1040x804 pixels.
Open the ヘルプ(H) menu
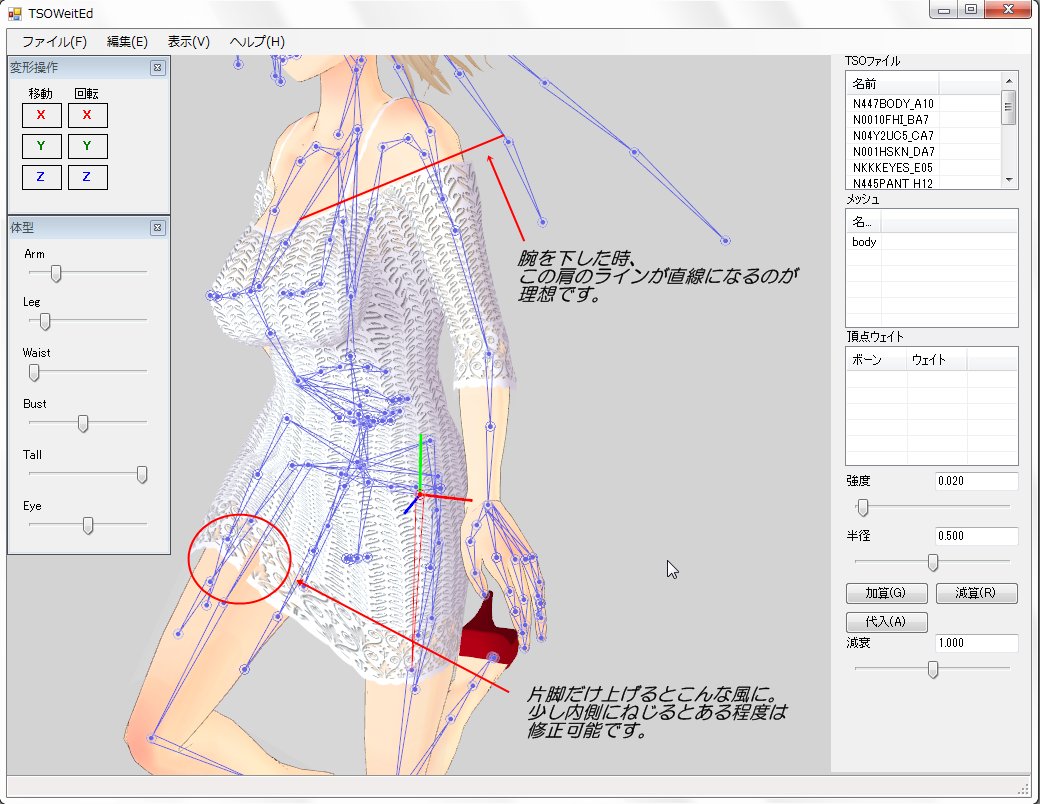point(257,42)
